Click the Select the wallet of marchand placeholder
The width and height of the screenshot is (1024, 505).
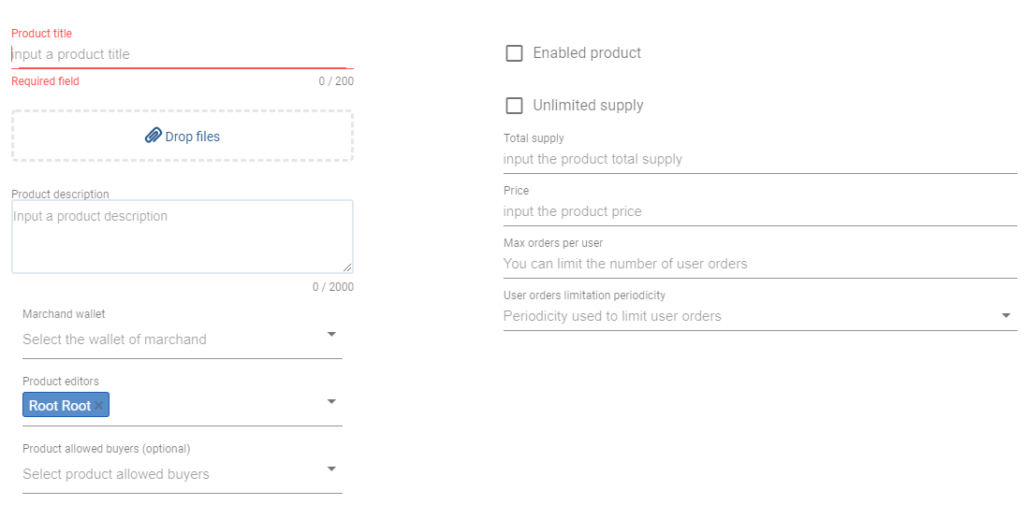pos(114,339)
